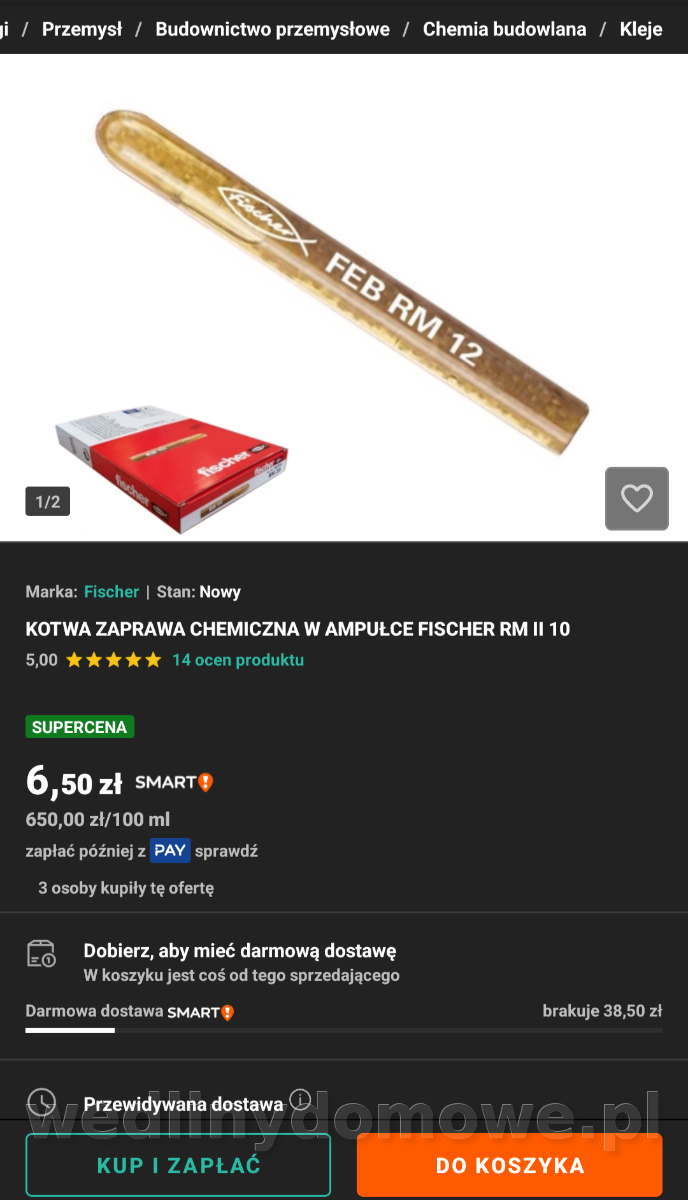Image resolution: width=688 pixels, height=1200 pixels.
Task: View the 14 ocen produktu reviews
Action: point(238,660)
